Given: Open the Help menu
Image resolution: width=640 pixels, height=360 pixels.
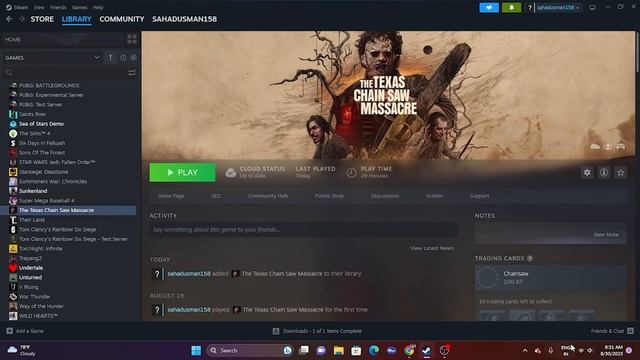Looking at the screenshot, I should point(98,7).
